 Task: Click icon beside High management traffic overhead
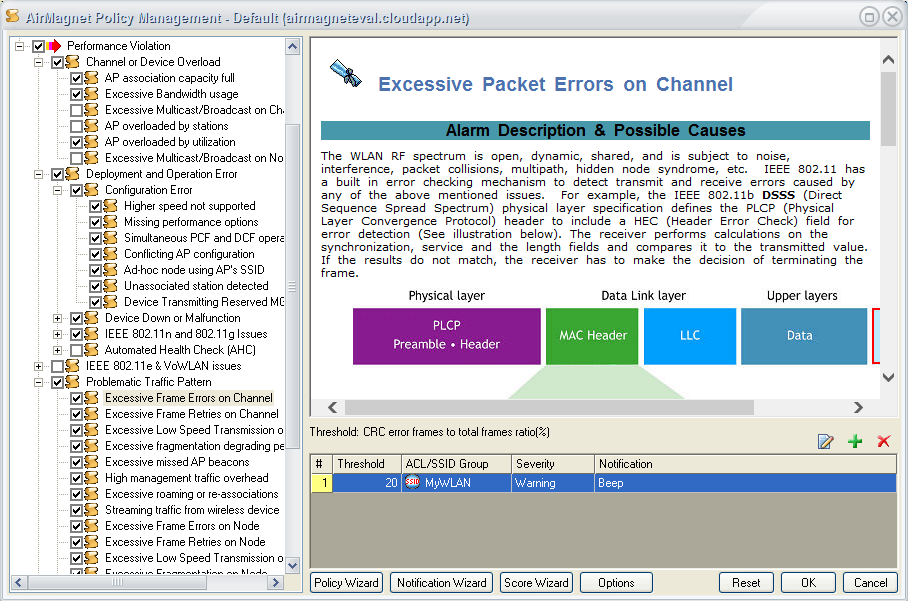pos(91,478)
